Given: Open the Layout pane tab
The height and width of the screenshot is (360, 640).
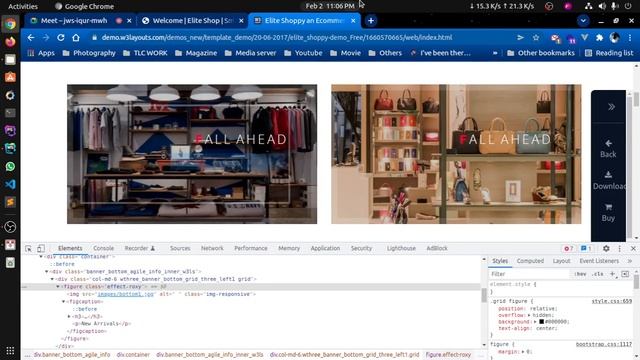Looking at the screenshot, I should (561, 261).
